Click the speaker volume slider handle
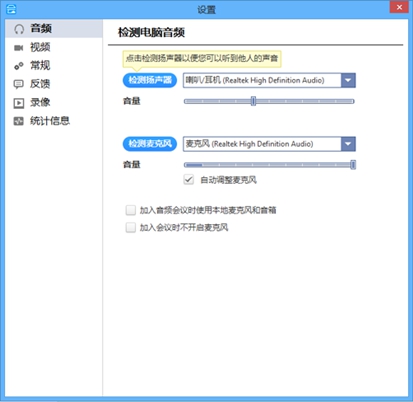The height and width of the screenshot is (402, 413). click(x=253, y=101)
